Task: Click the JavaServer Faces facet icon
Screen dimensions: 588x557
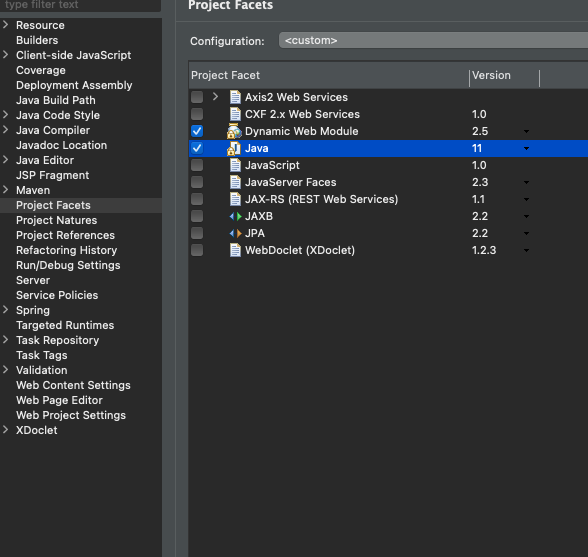Action: click(235, 182)
